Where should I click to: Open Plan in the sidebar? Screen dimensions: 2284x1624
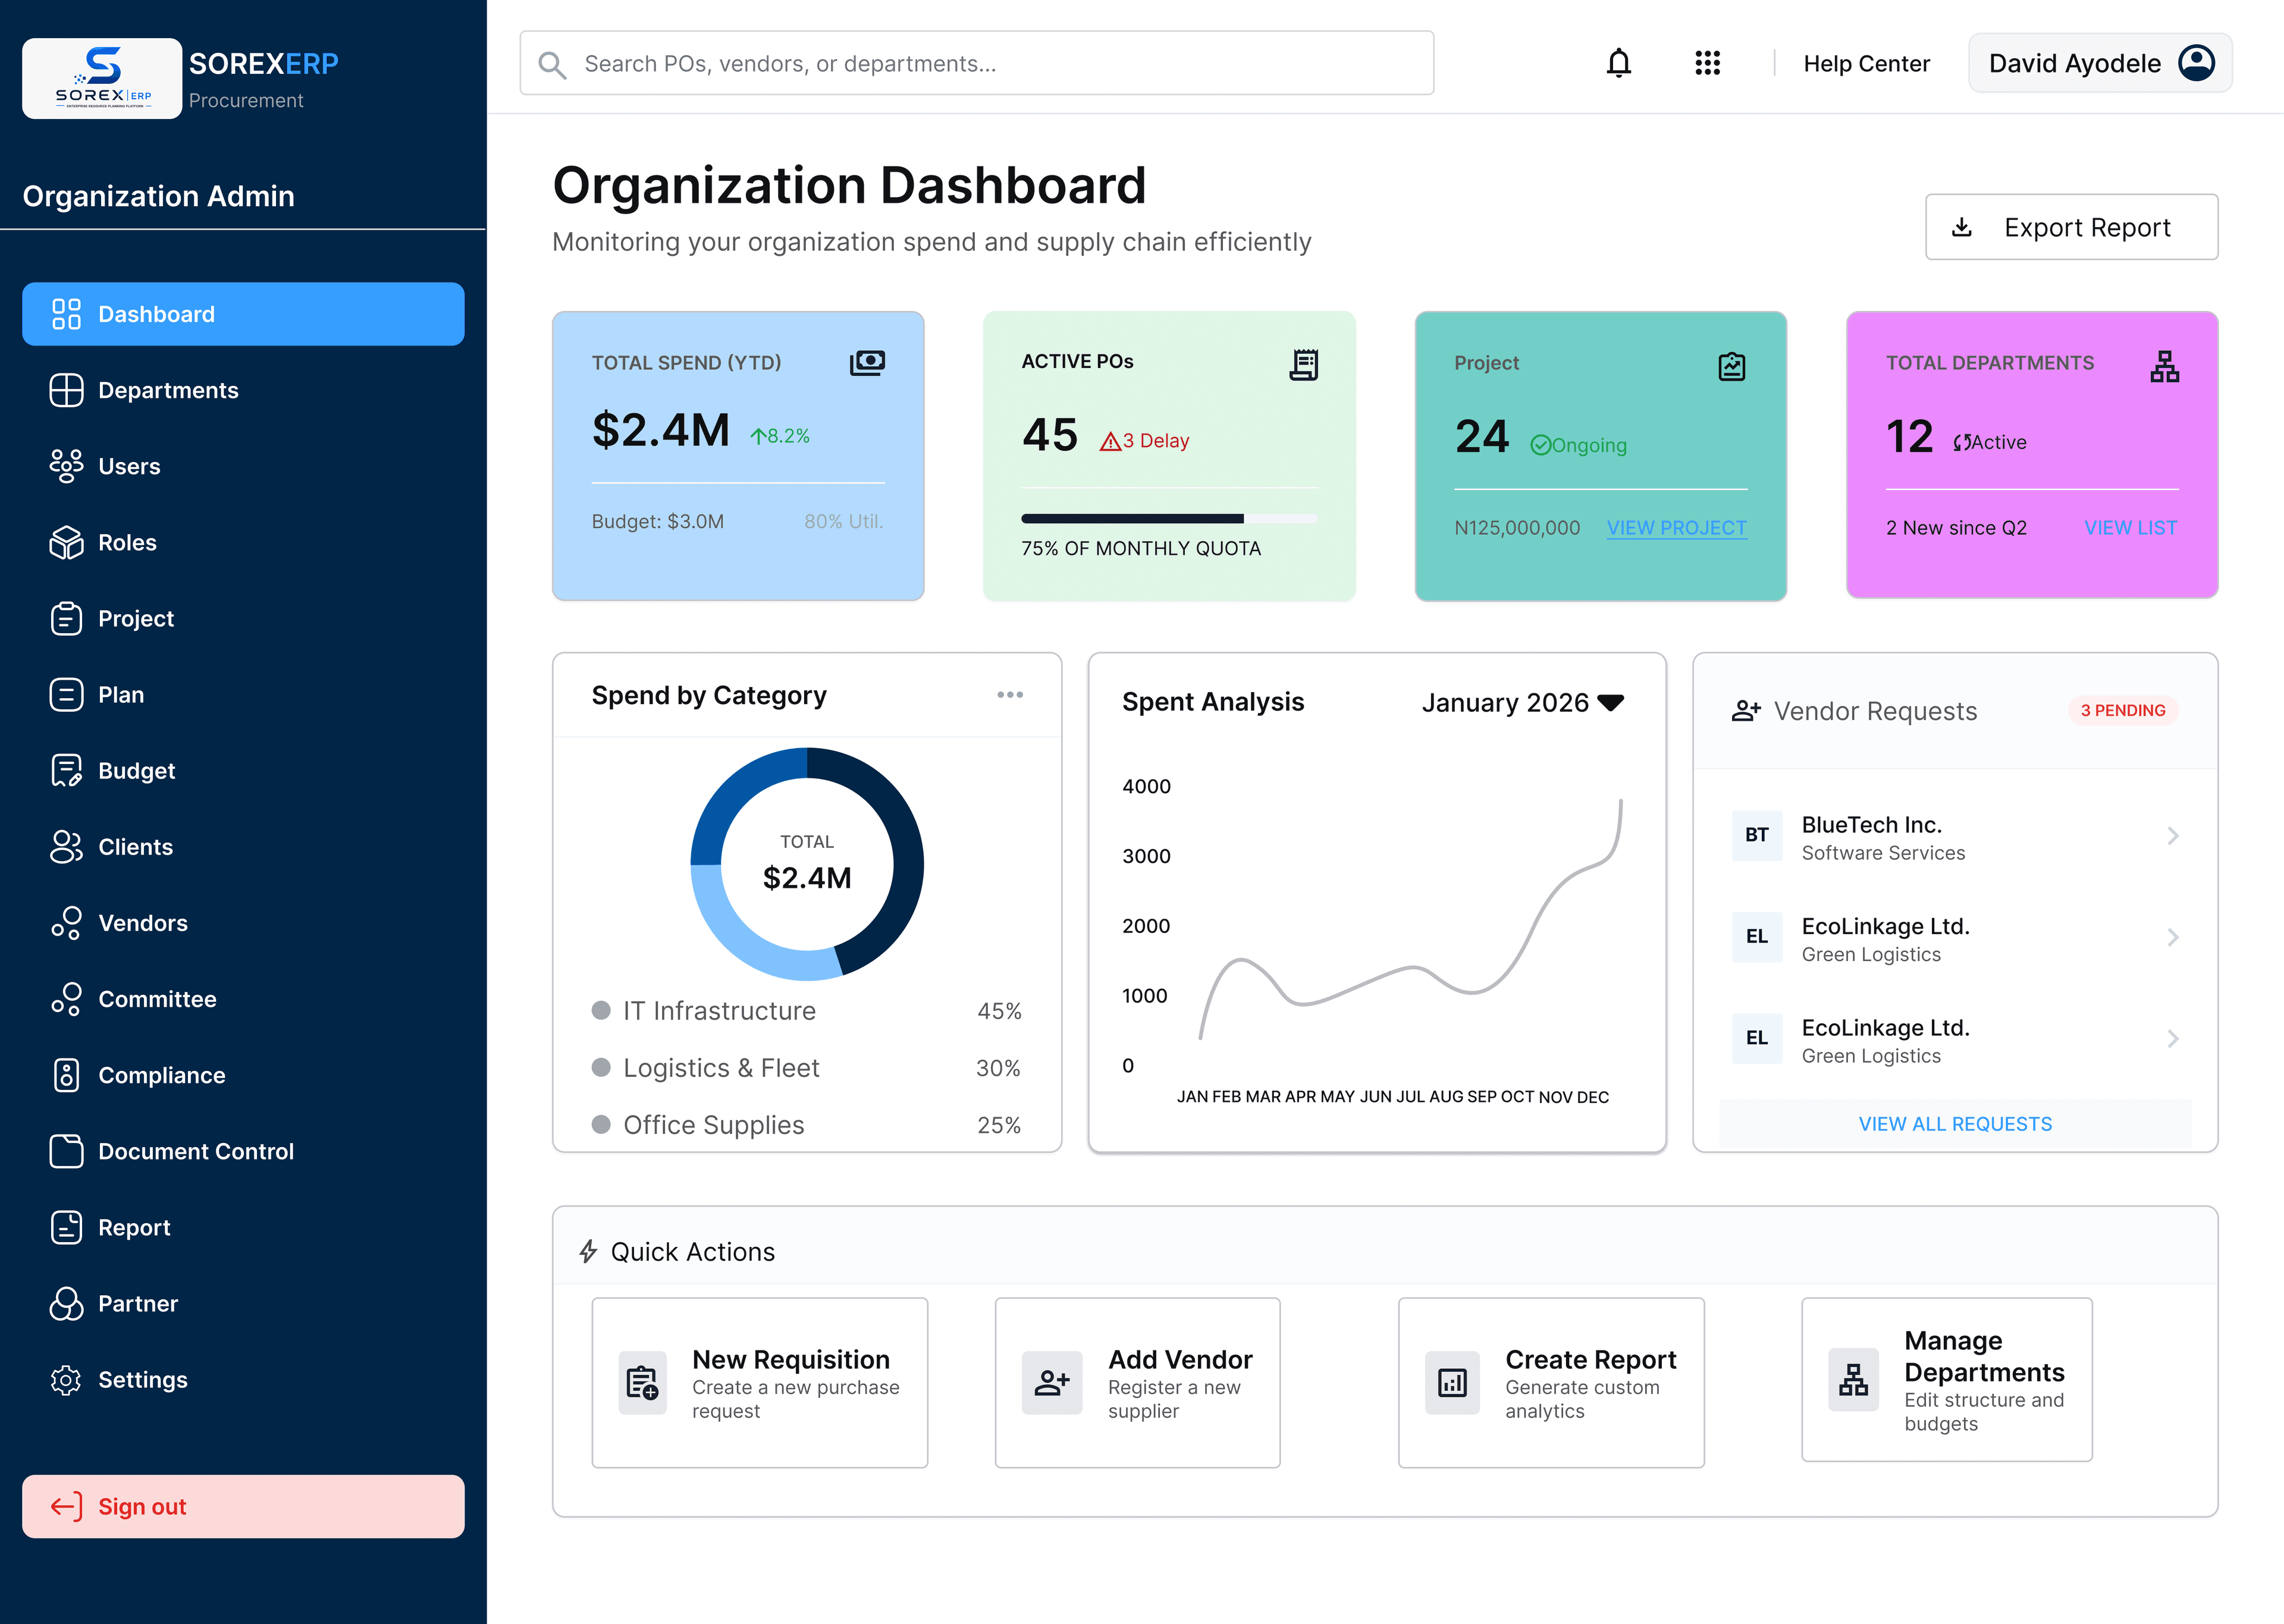point(243,694)
